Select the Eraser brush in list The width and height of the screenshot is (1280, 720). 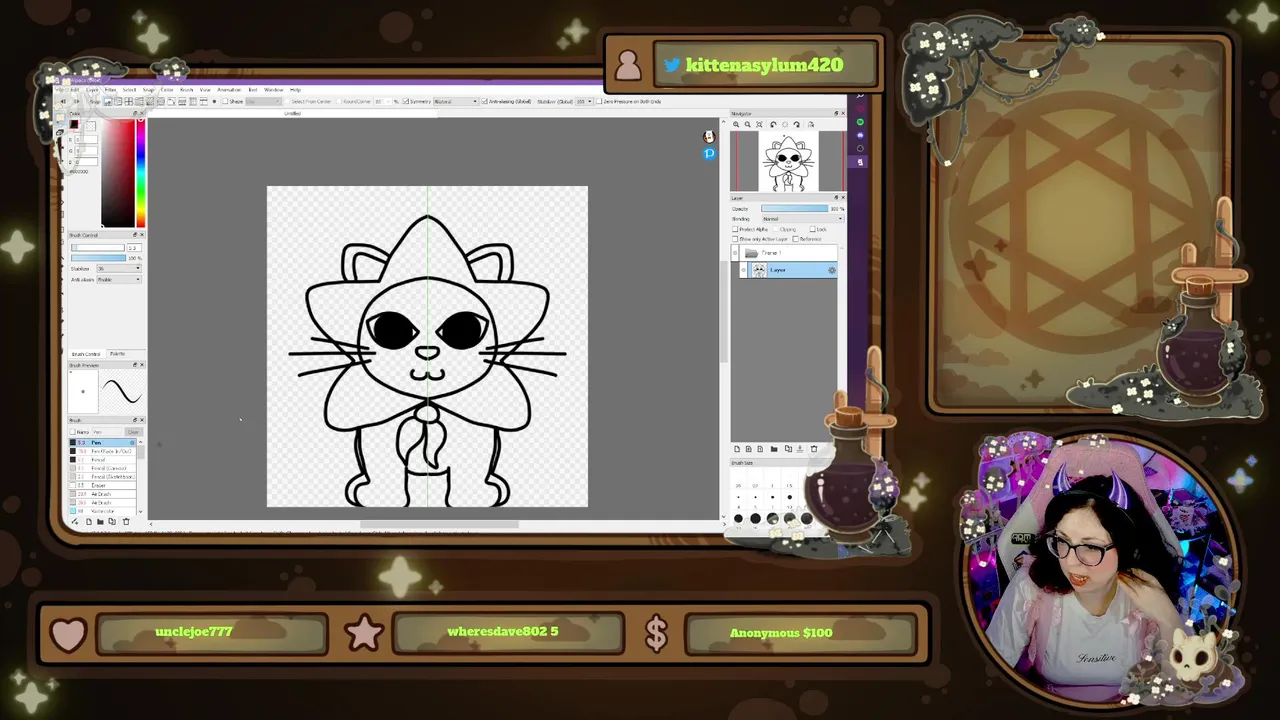[x=102, y=485]
